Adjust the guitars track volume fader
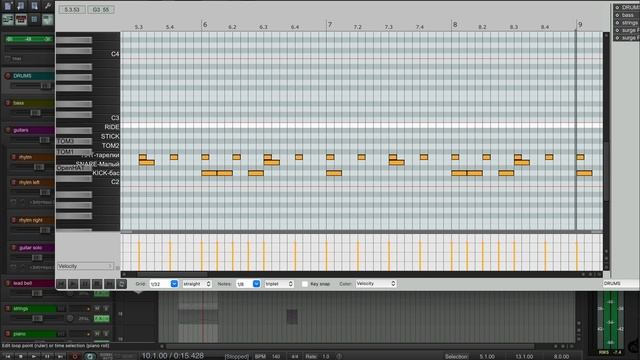The width and height of the screenshot is (640, 360). tap(44, 140)
